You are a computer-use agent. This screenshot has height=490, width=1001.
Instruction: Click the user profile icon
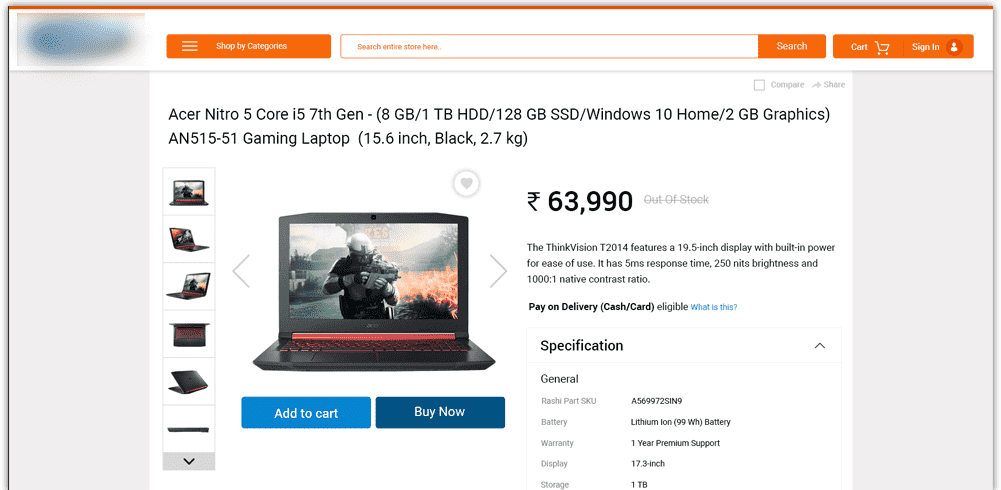(954, 47)
